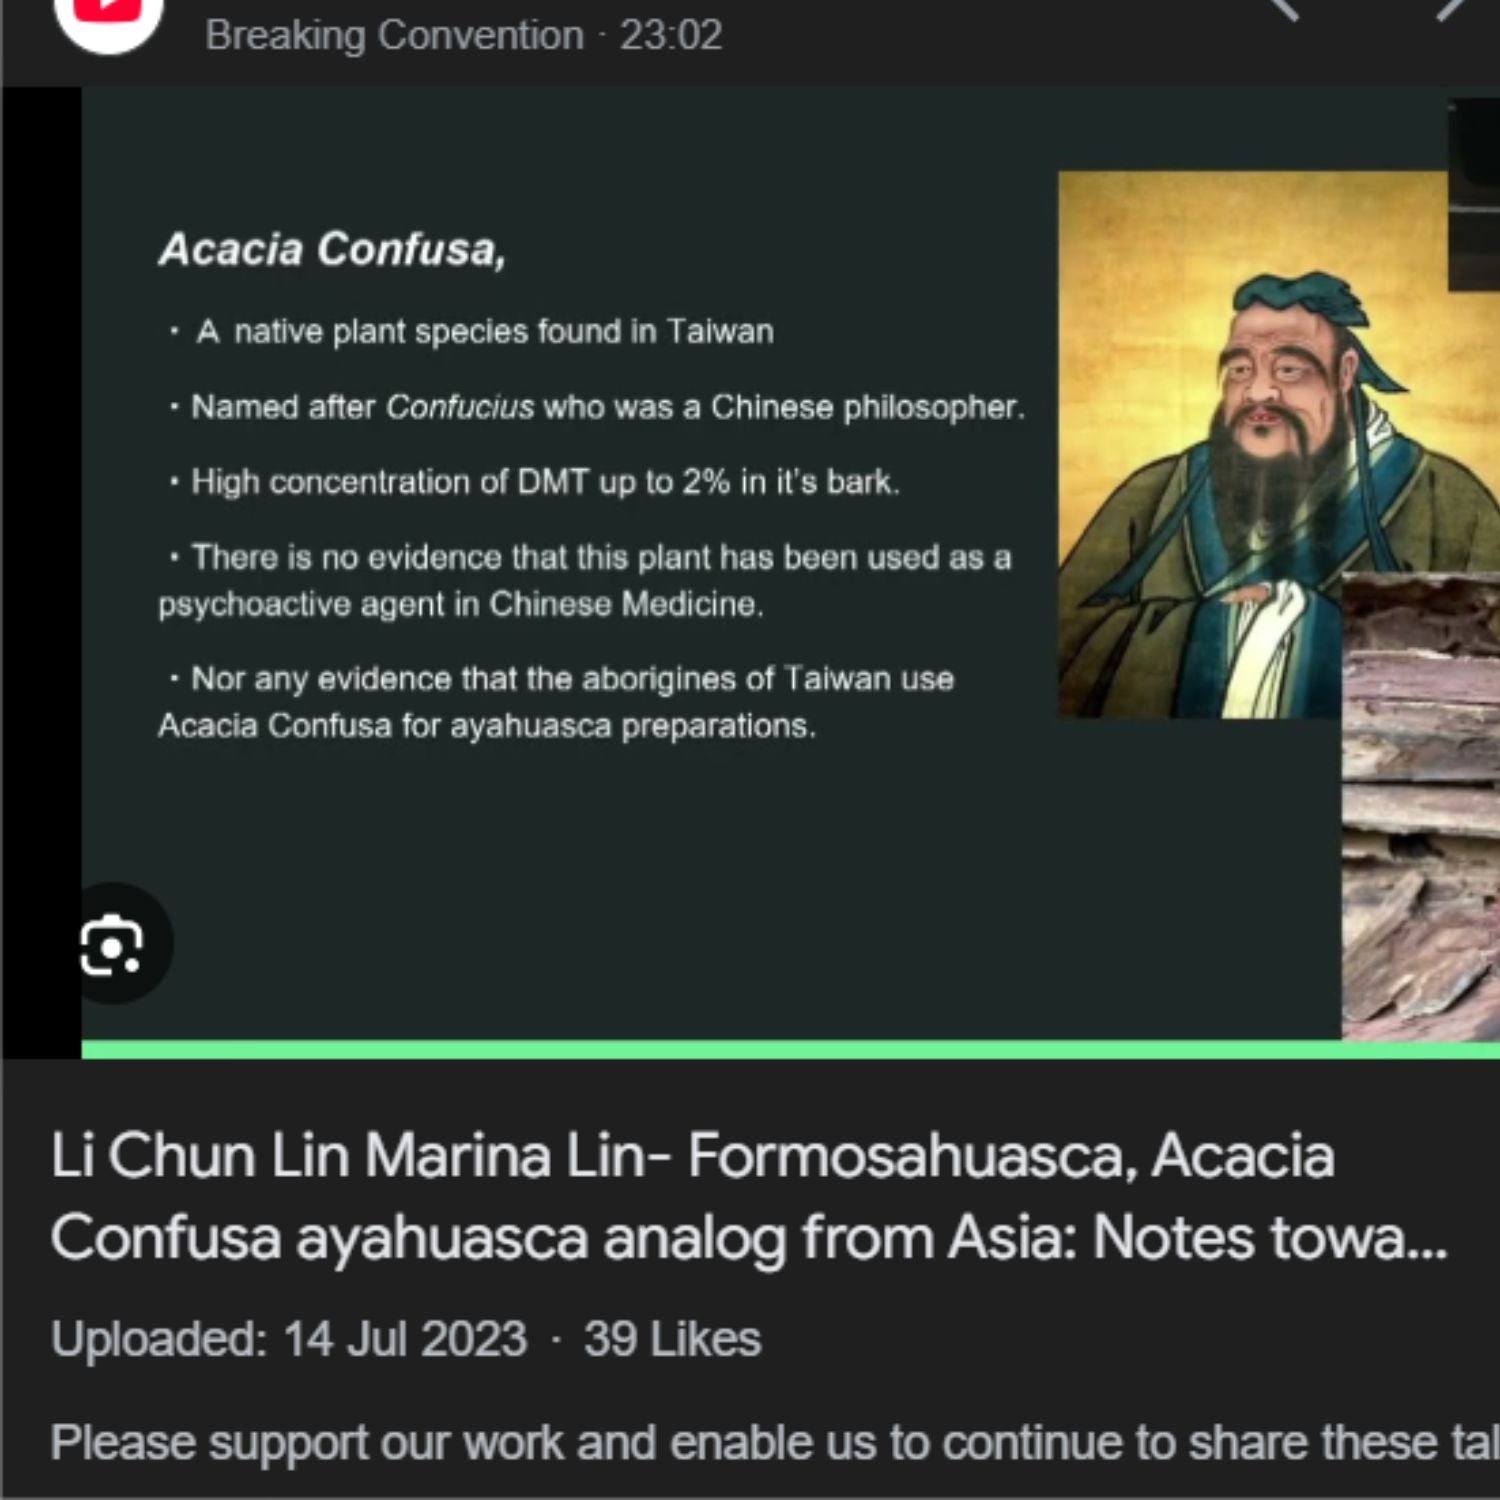Click the Acacia Confusa slide heading
The width and height of the screenshot is (1500, 1500).
tap(333, 249)
